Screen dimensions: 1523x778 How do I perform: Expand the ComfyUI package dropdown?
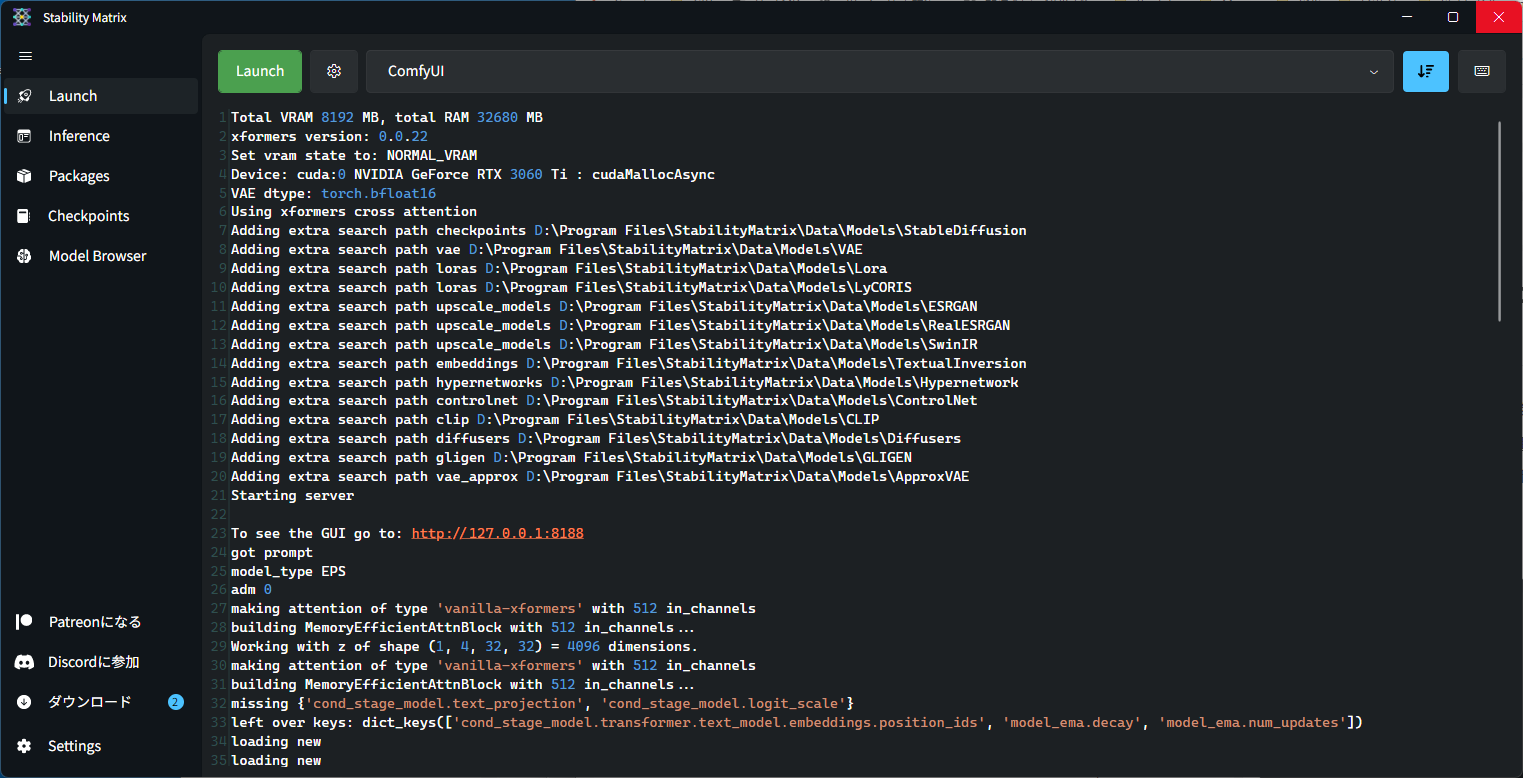pos(880,71)
